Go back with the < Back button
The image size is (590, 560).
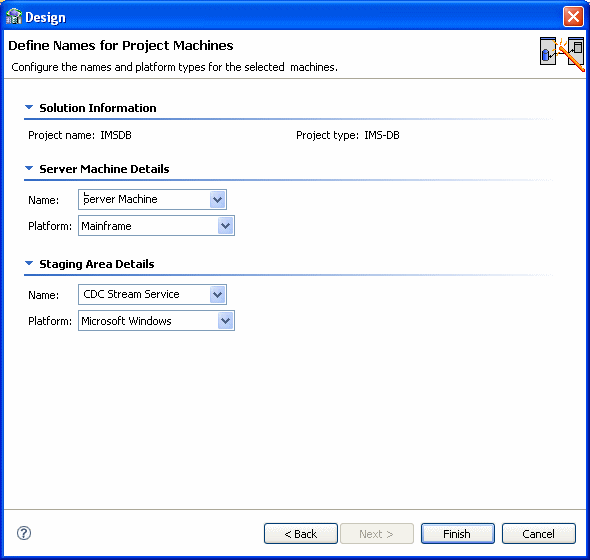301,534
